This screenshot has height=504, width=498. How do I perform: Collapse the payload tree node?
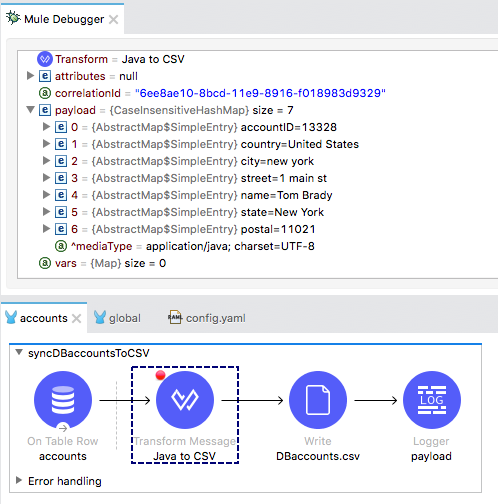tap(30, 110)
